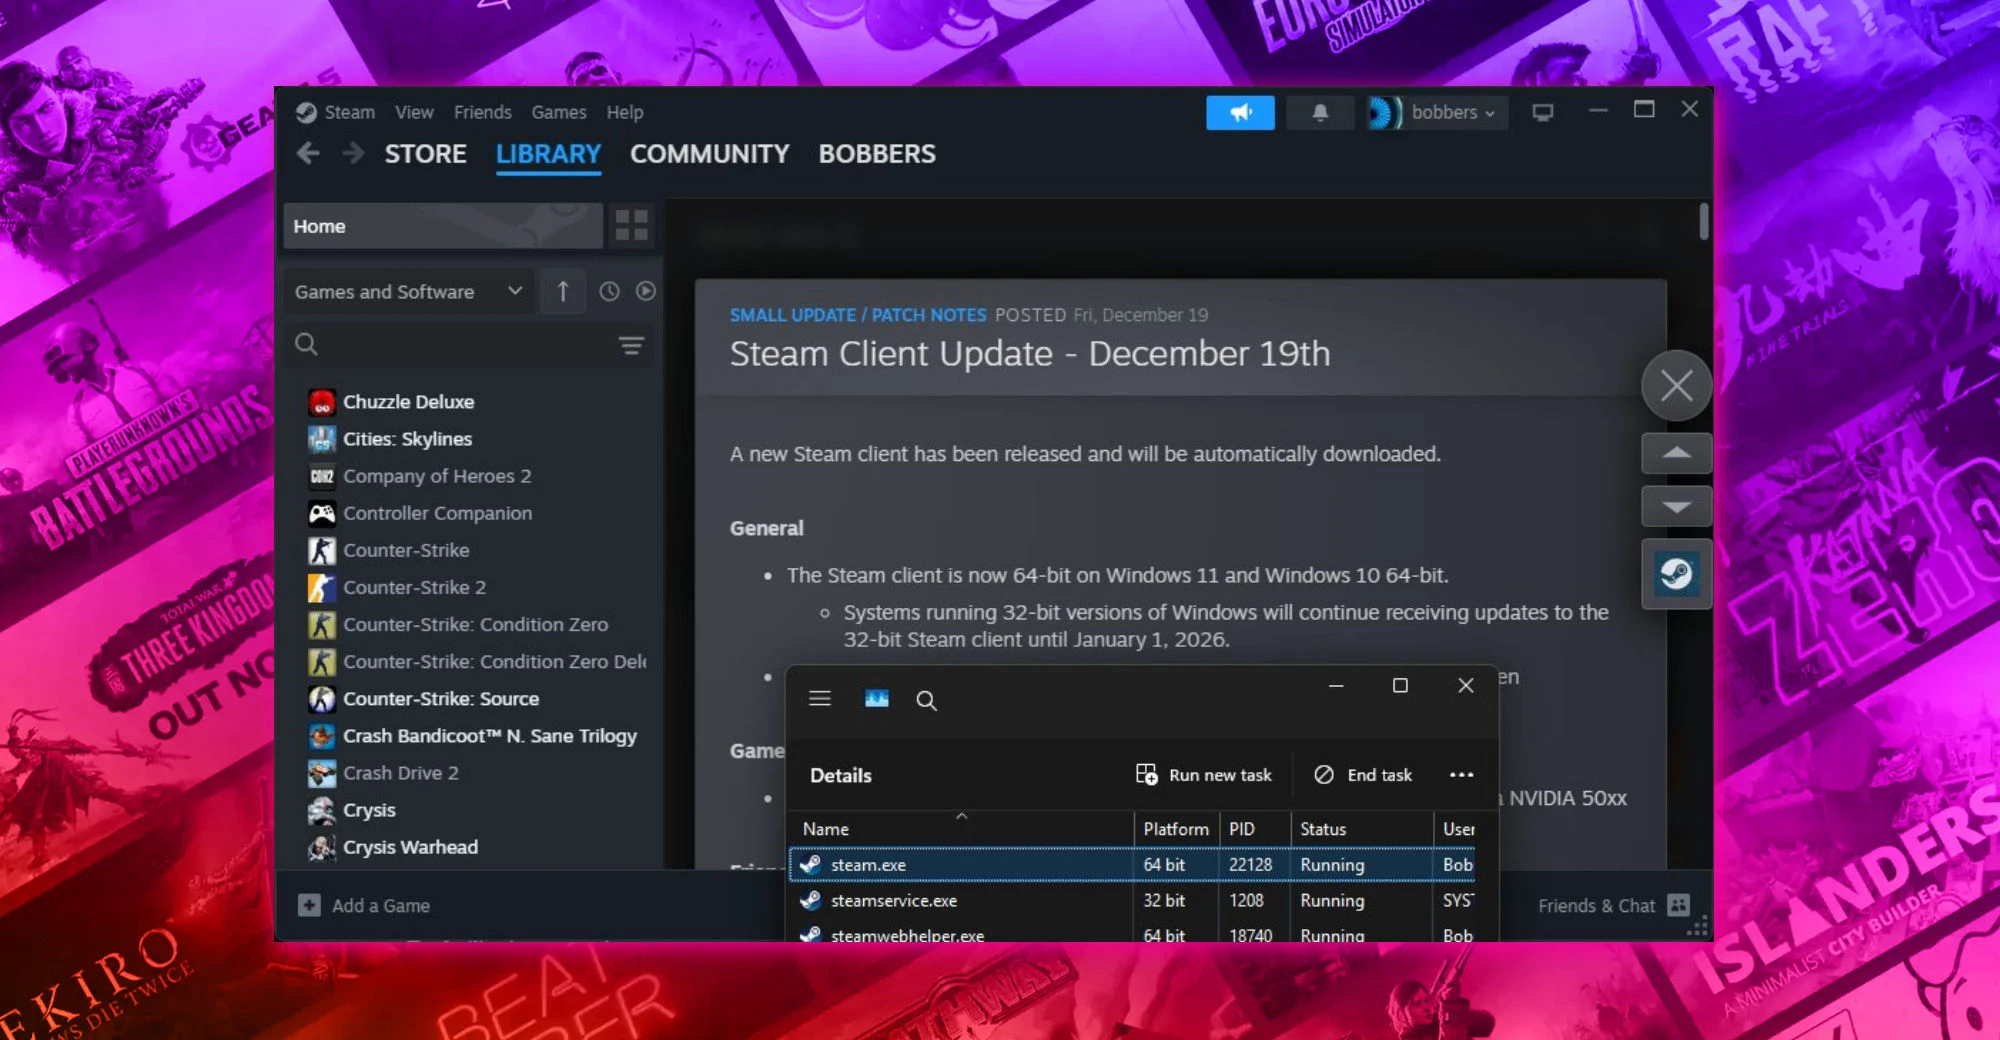Open Task Manager's more options menu
The image size is (2000, 1040).
[1462, 775]
